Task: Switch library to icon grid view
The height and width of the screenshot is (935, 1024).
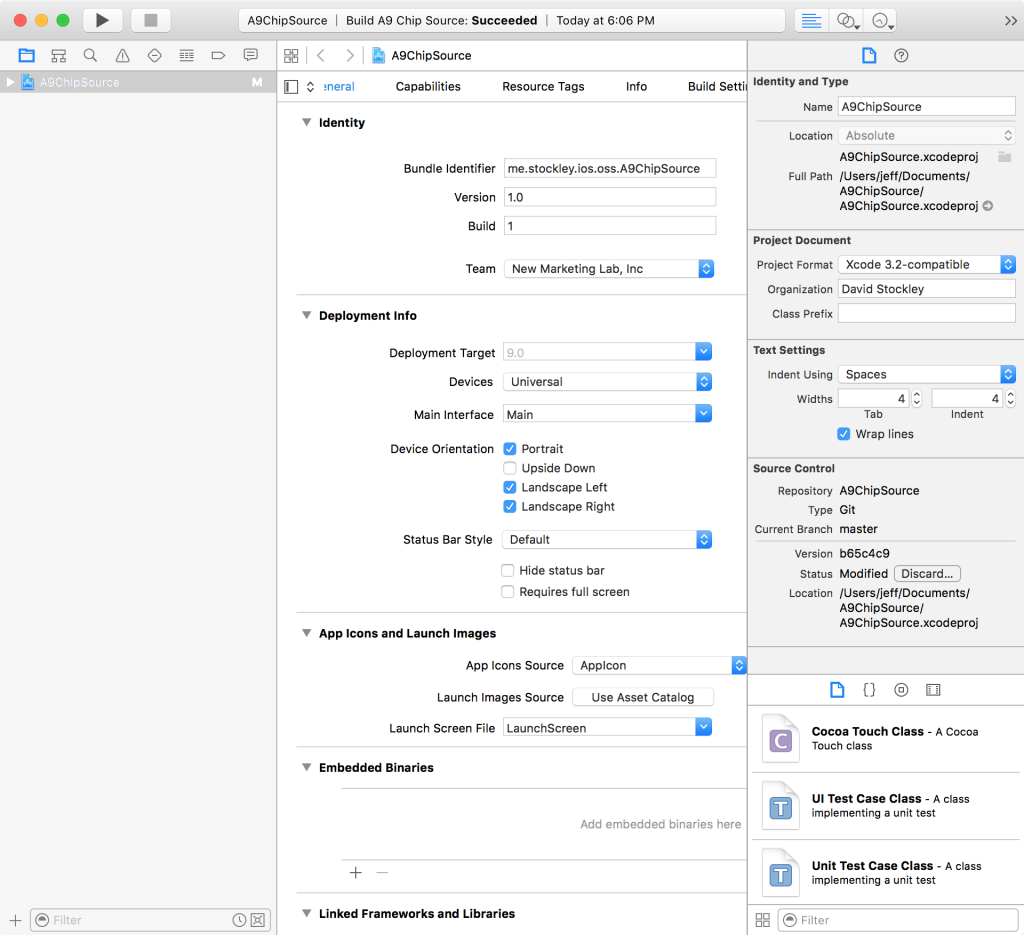Action: [762, 920]
